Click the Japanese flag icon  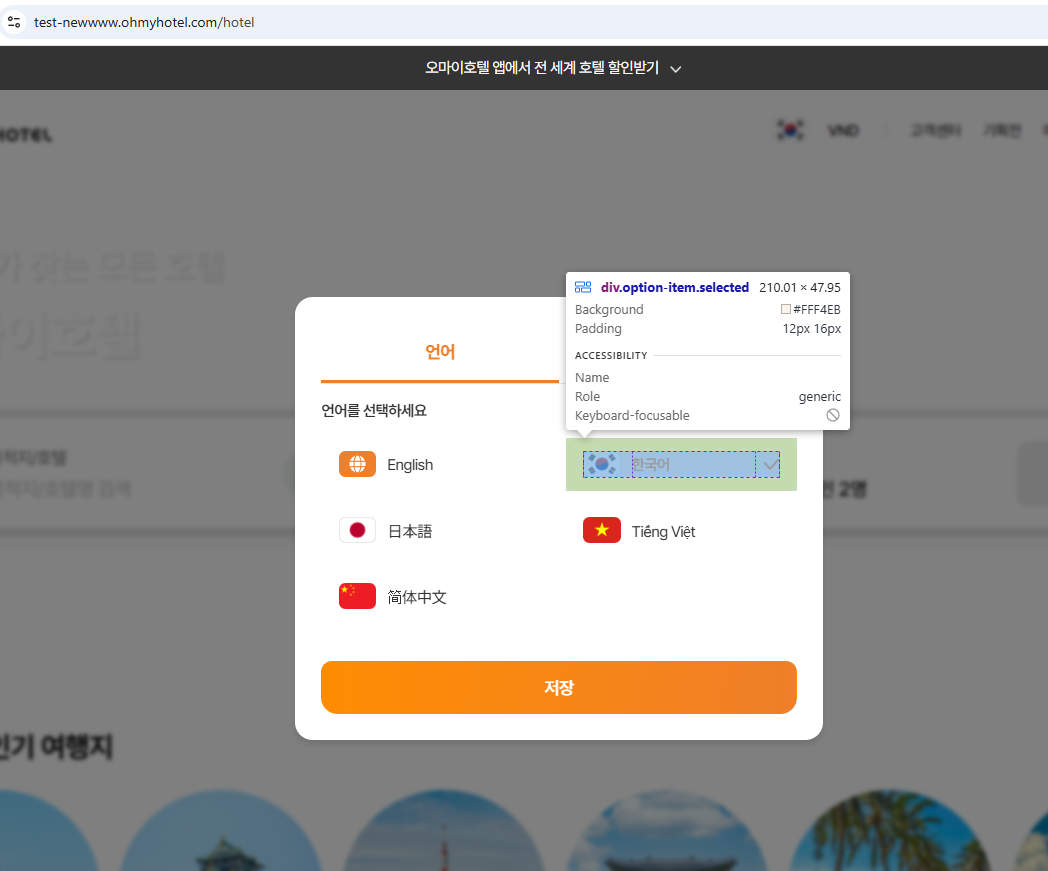358,530
